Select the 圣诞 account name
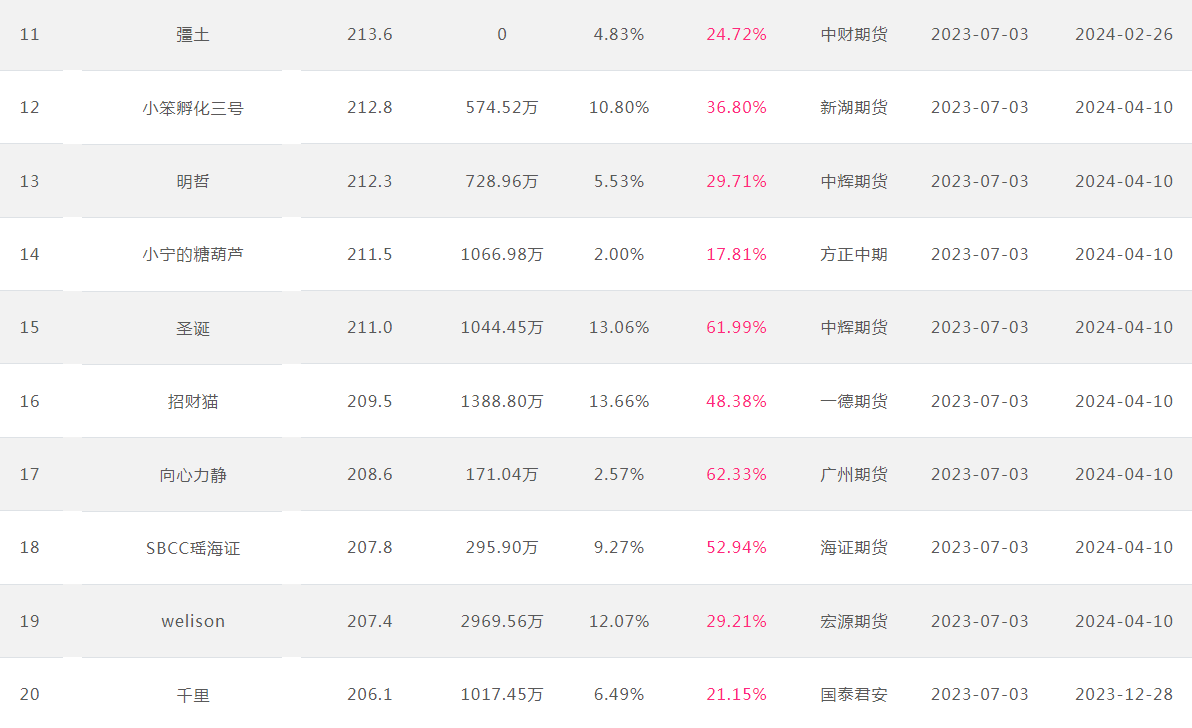This screenshot has height=728, width=1192. 193,328
